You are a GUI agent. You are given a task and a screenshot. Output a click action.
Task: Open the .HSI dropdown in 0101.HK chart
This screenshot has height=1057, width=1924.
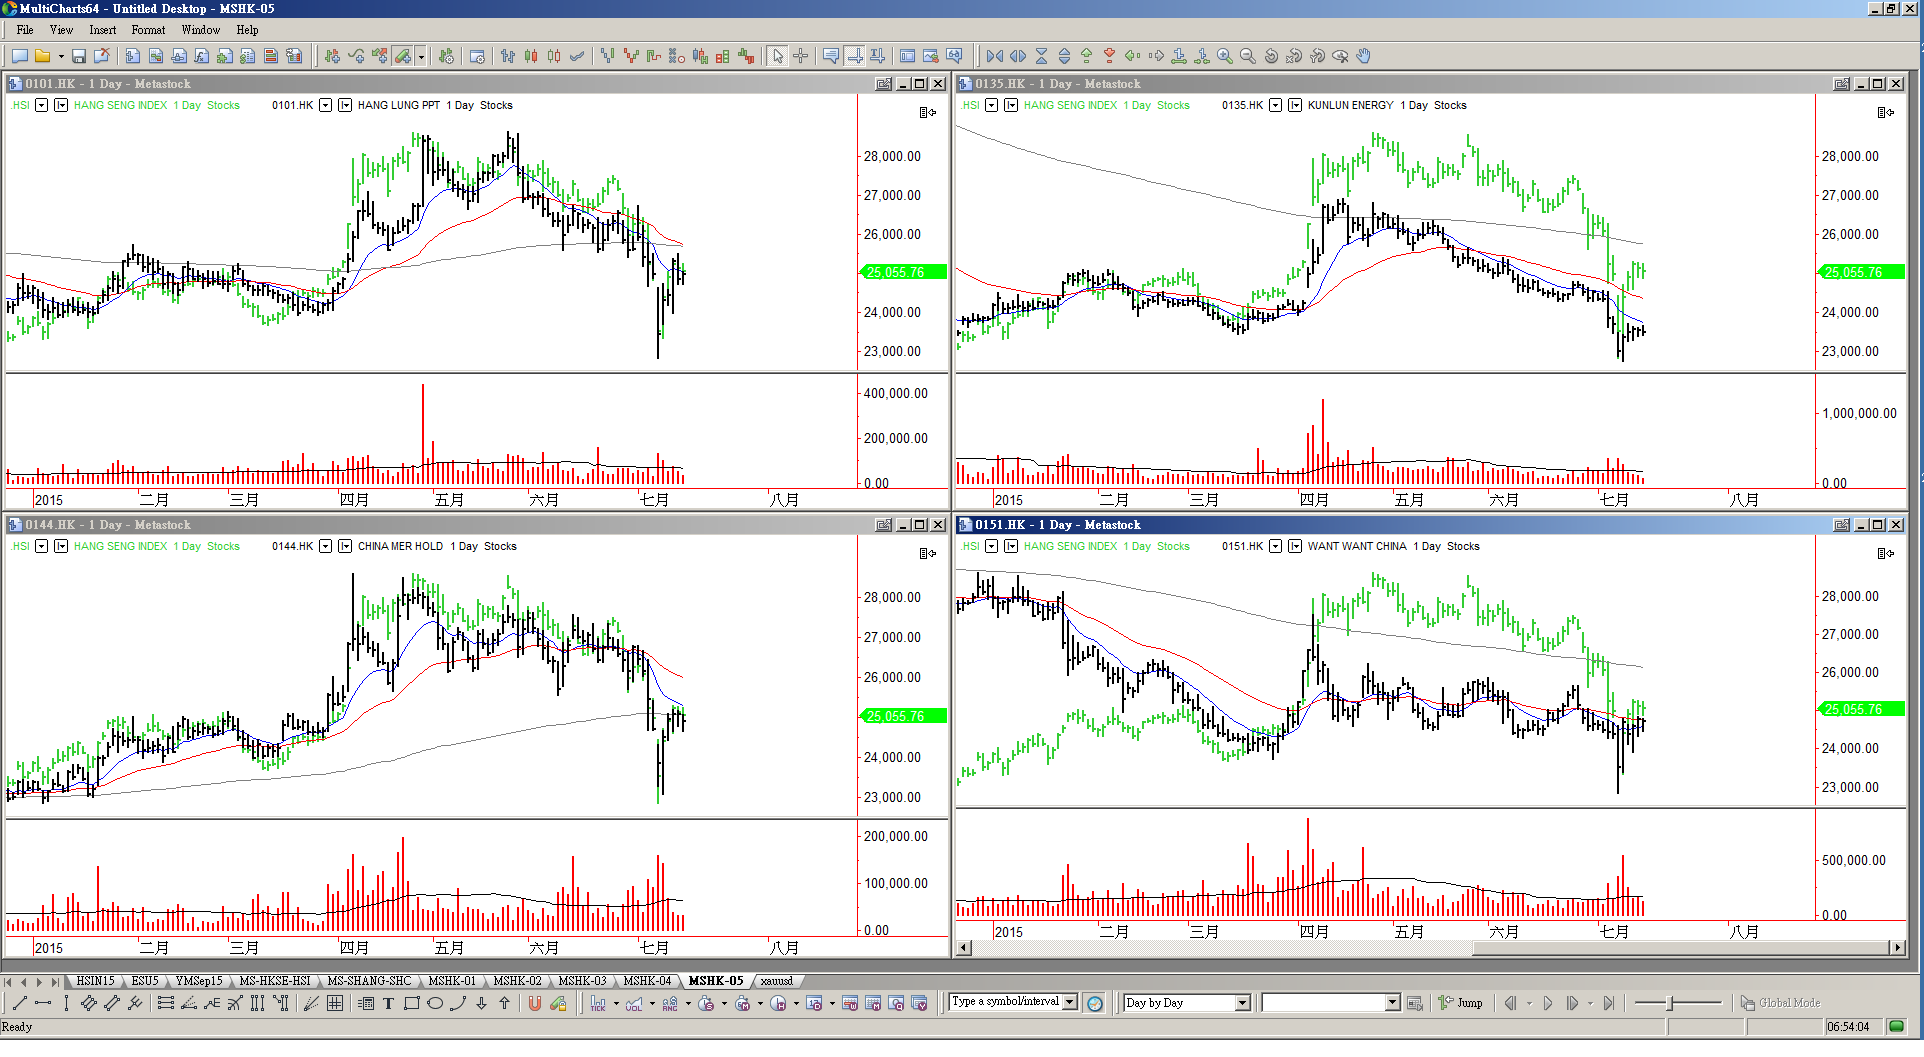pos(41,105)
